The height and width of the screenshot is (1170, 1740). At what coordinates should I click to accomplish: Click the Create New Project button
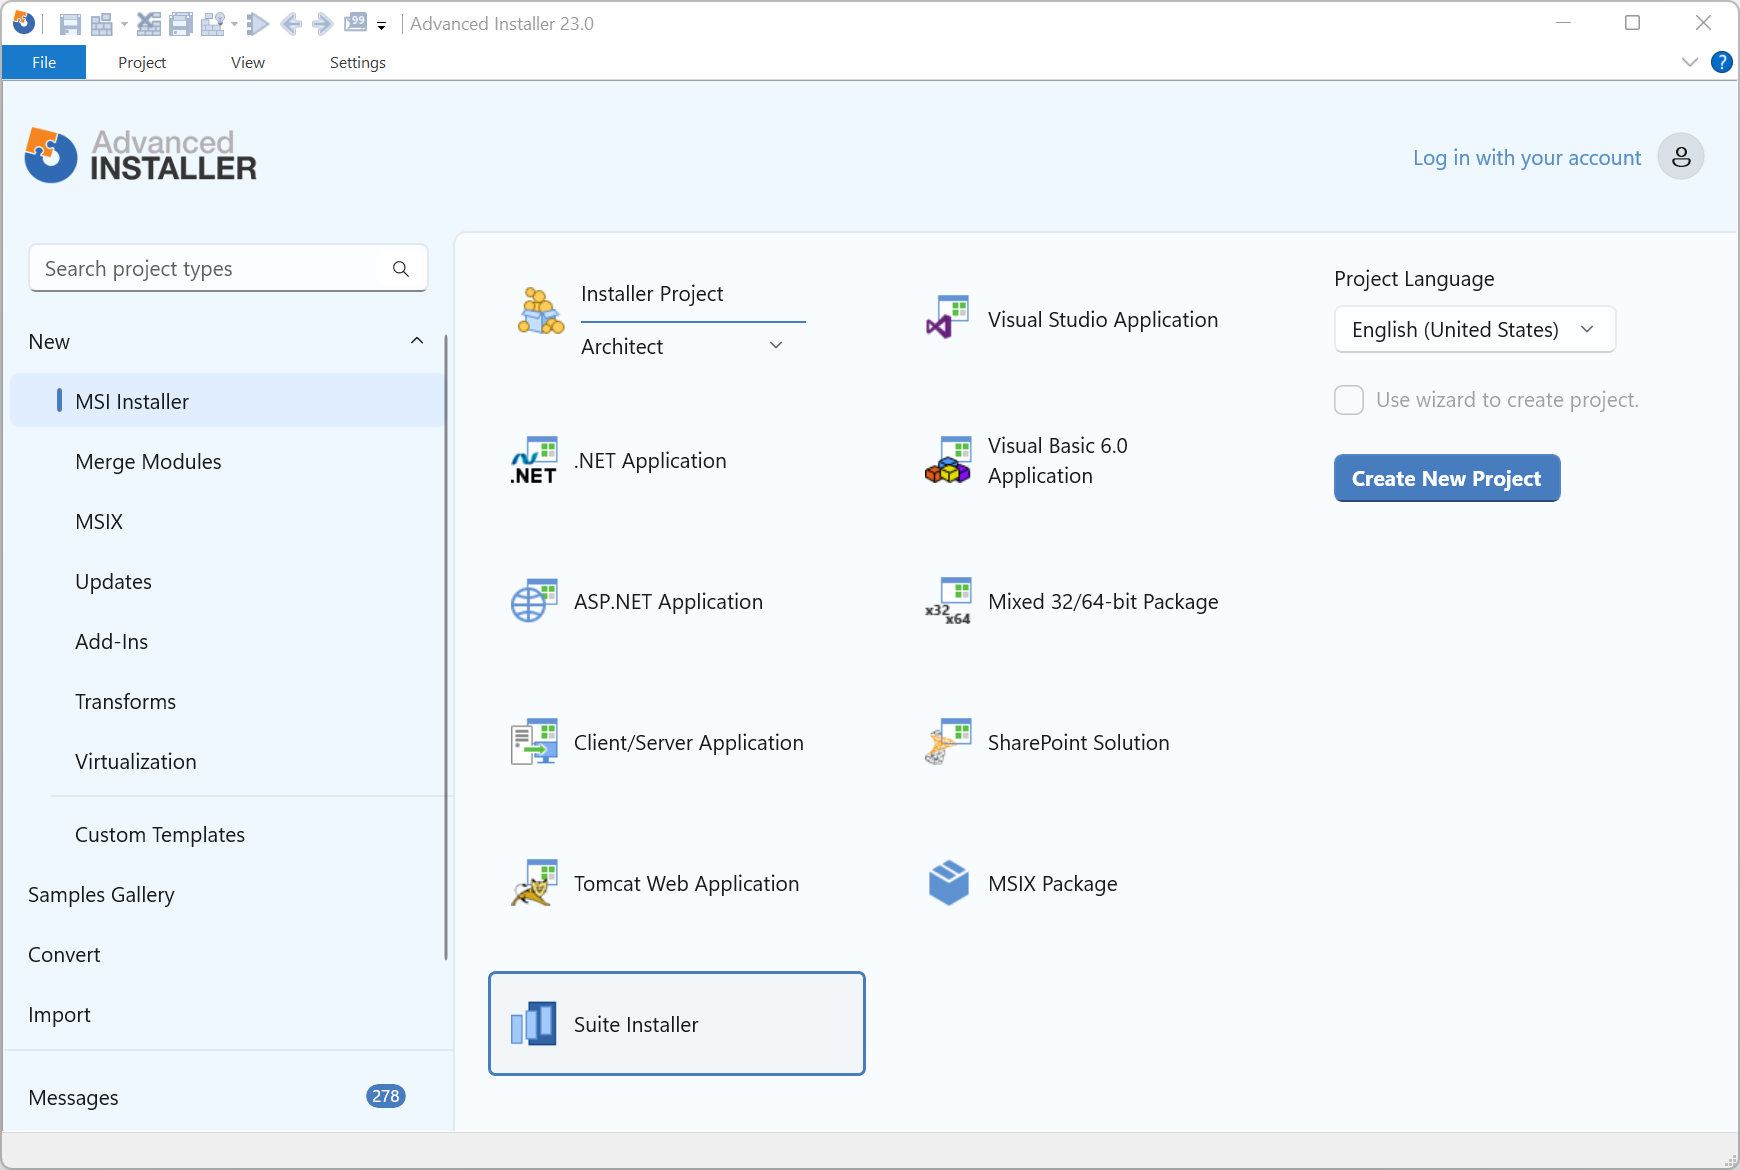tap(1447, 478)
